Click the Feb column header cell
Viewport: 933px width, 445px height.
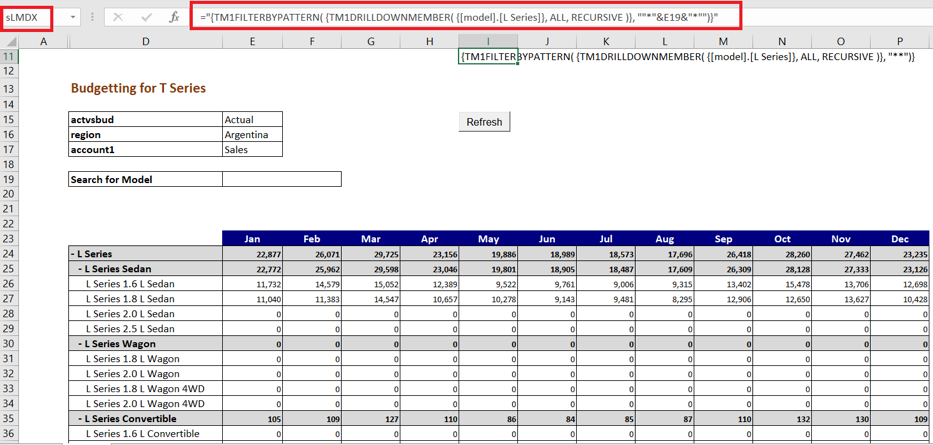[312, 239]
